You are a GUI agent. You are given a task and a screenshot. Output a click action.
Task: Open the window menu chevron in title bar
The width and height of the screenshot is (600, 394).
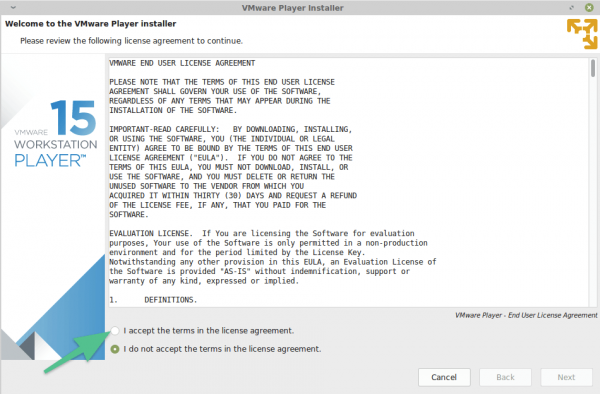click(x=13, y=7)
